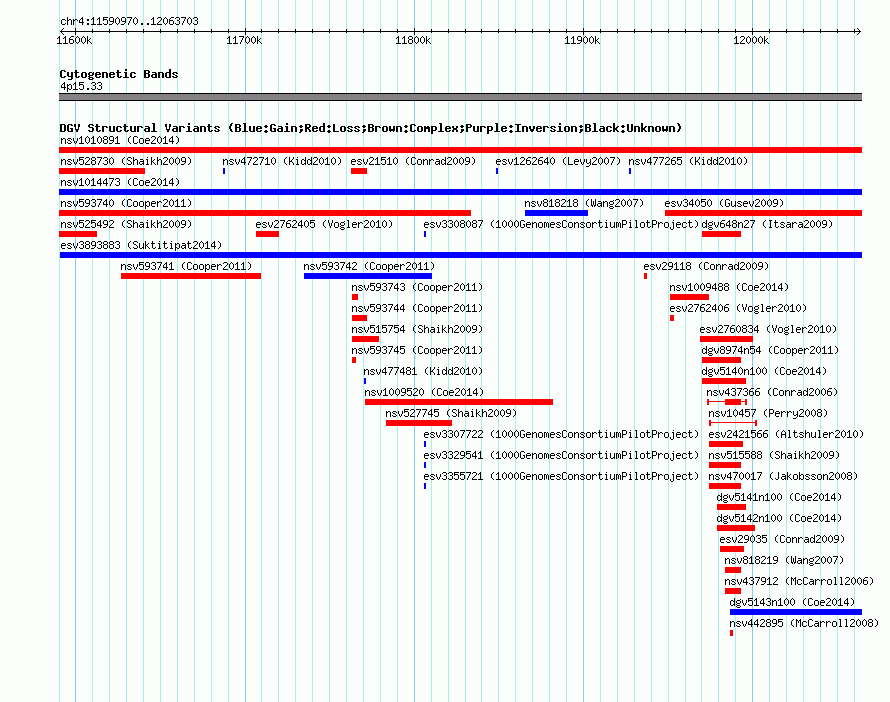
Task: Click the 11600k ruler marker
Action: point(74,40)
